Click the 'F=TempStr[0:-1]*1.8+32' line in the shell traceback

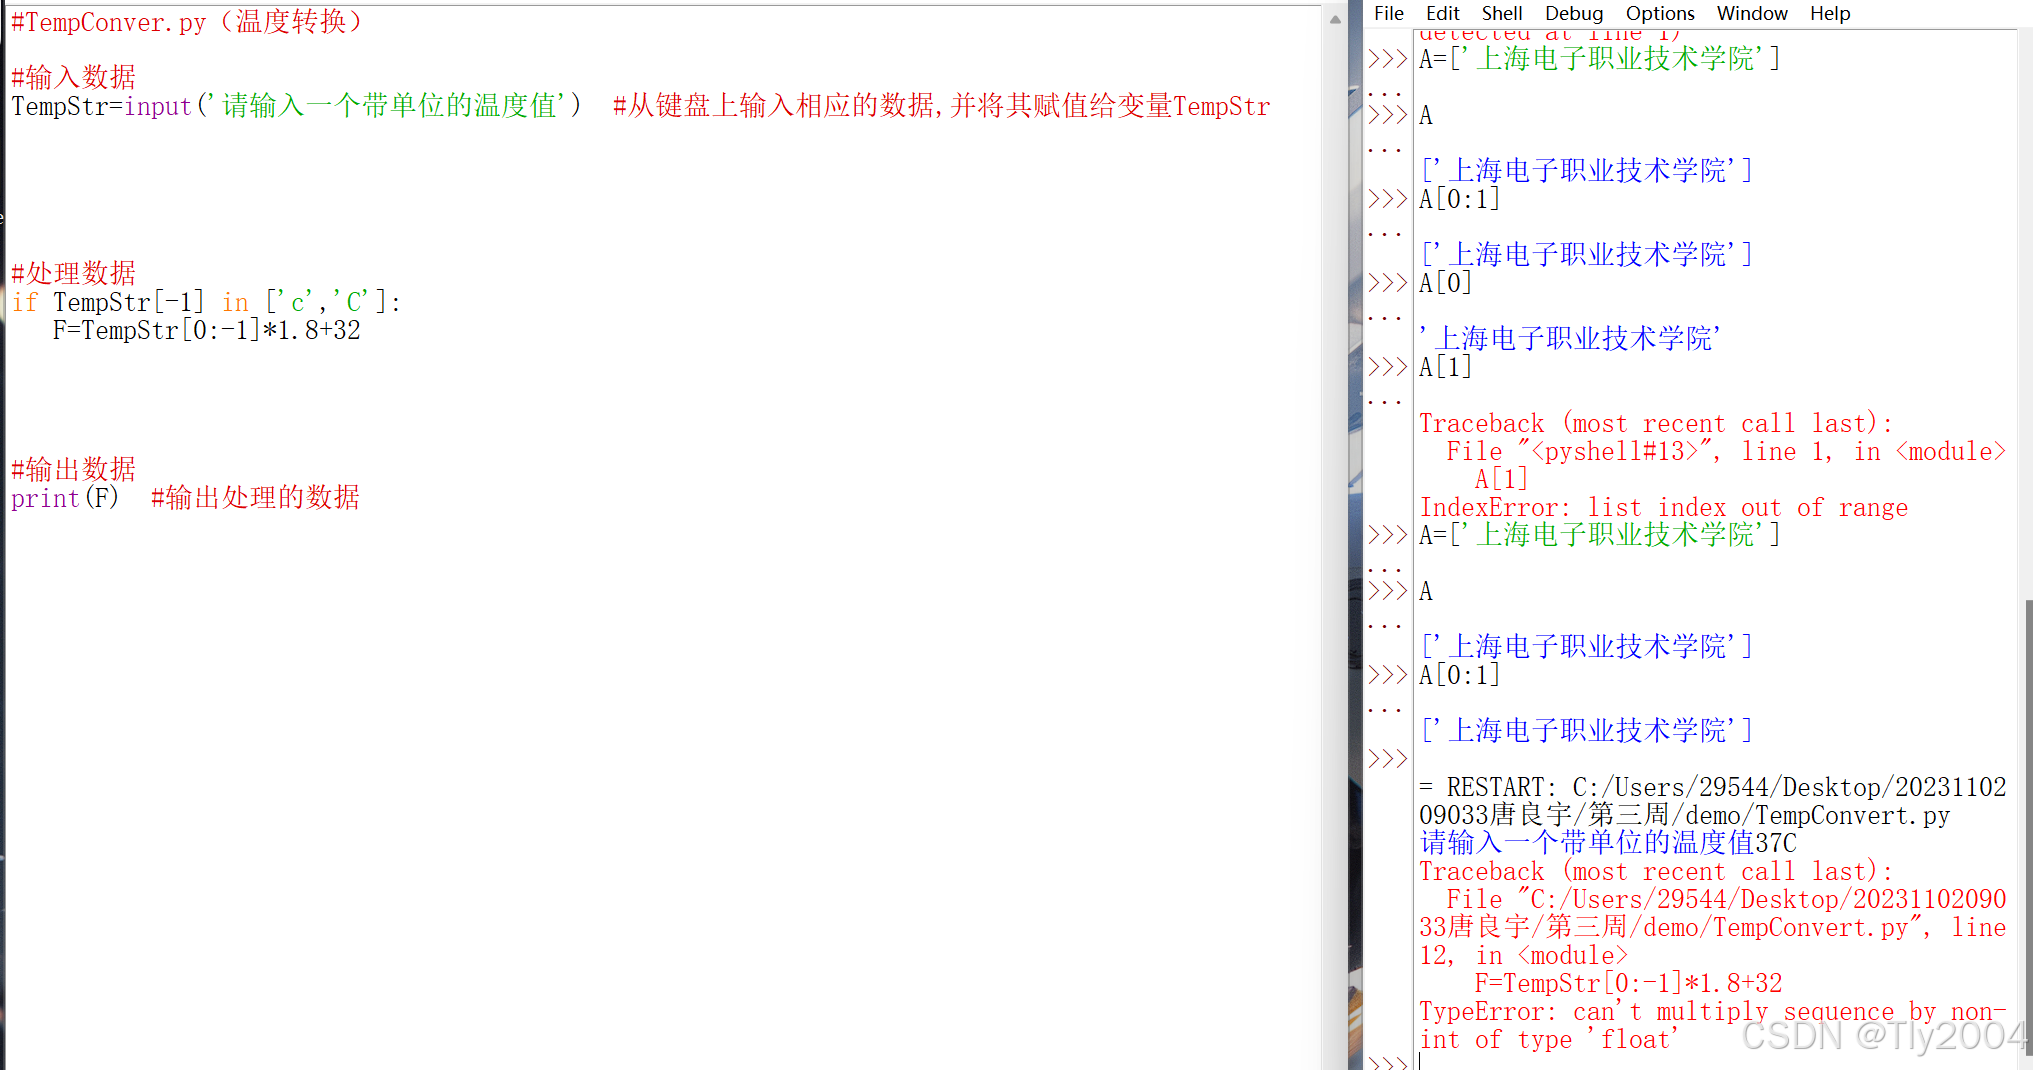pos(1628,983)
